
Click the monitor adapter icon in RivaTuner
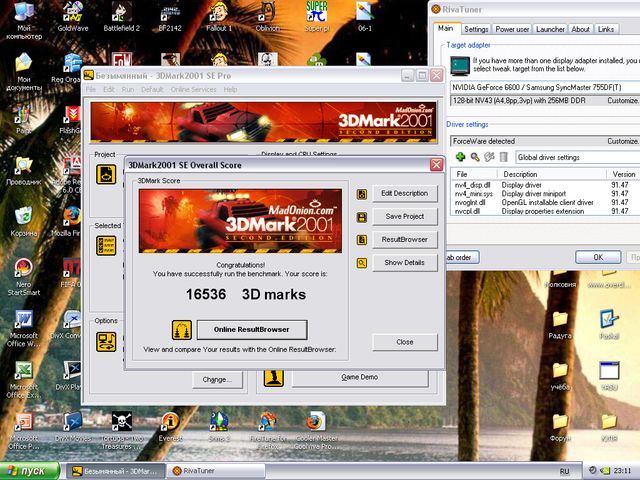point(460,66)
